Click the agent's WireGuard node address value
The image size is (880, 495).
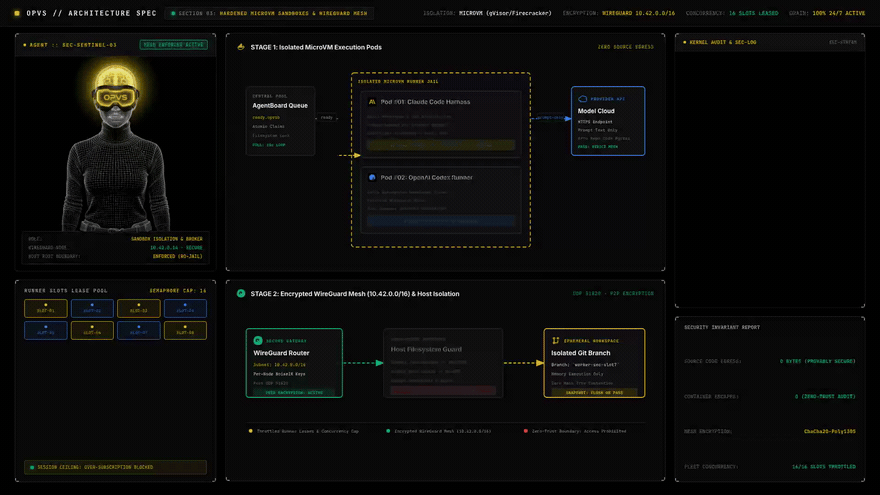[x=176, y=248]
